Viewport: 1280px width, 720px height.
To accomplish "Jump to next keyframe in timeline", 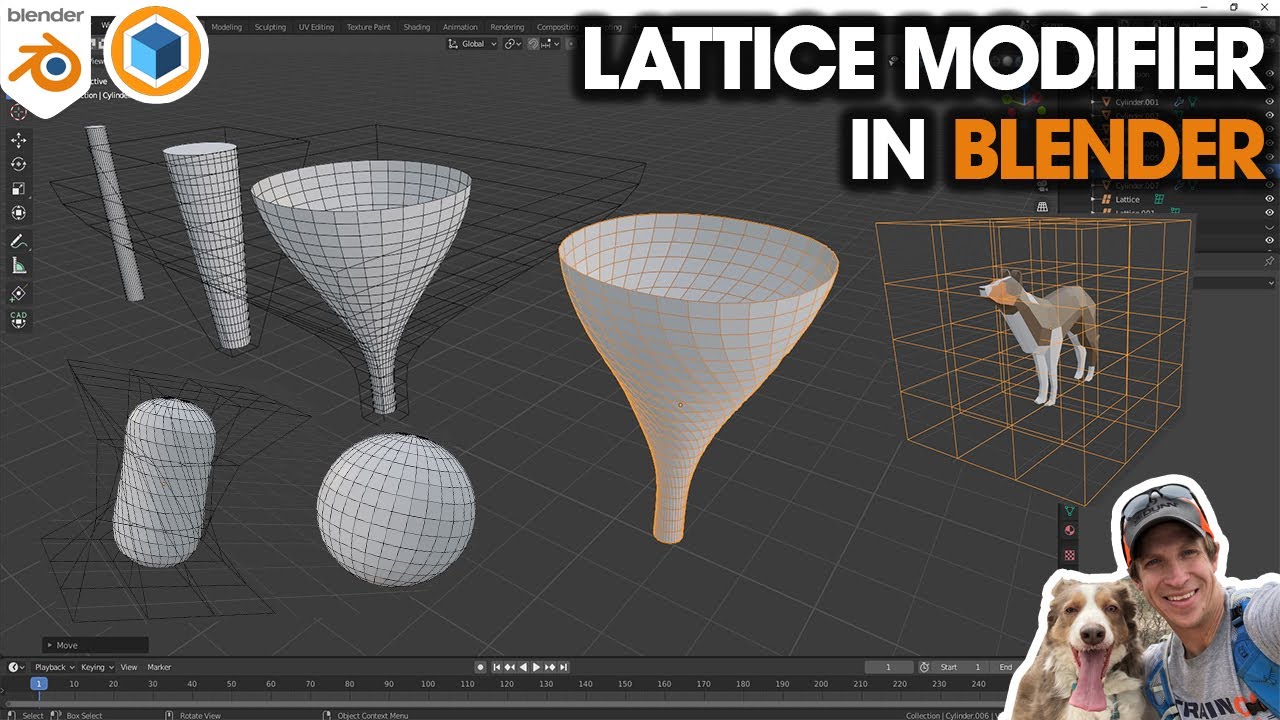I will [549, 667].
